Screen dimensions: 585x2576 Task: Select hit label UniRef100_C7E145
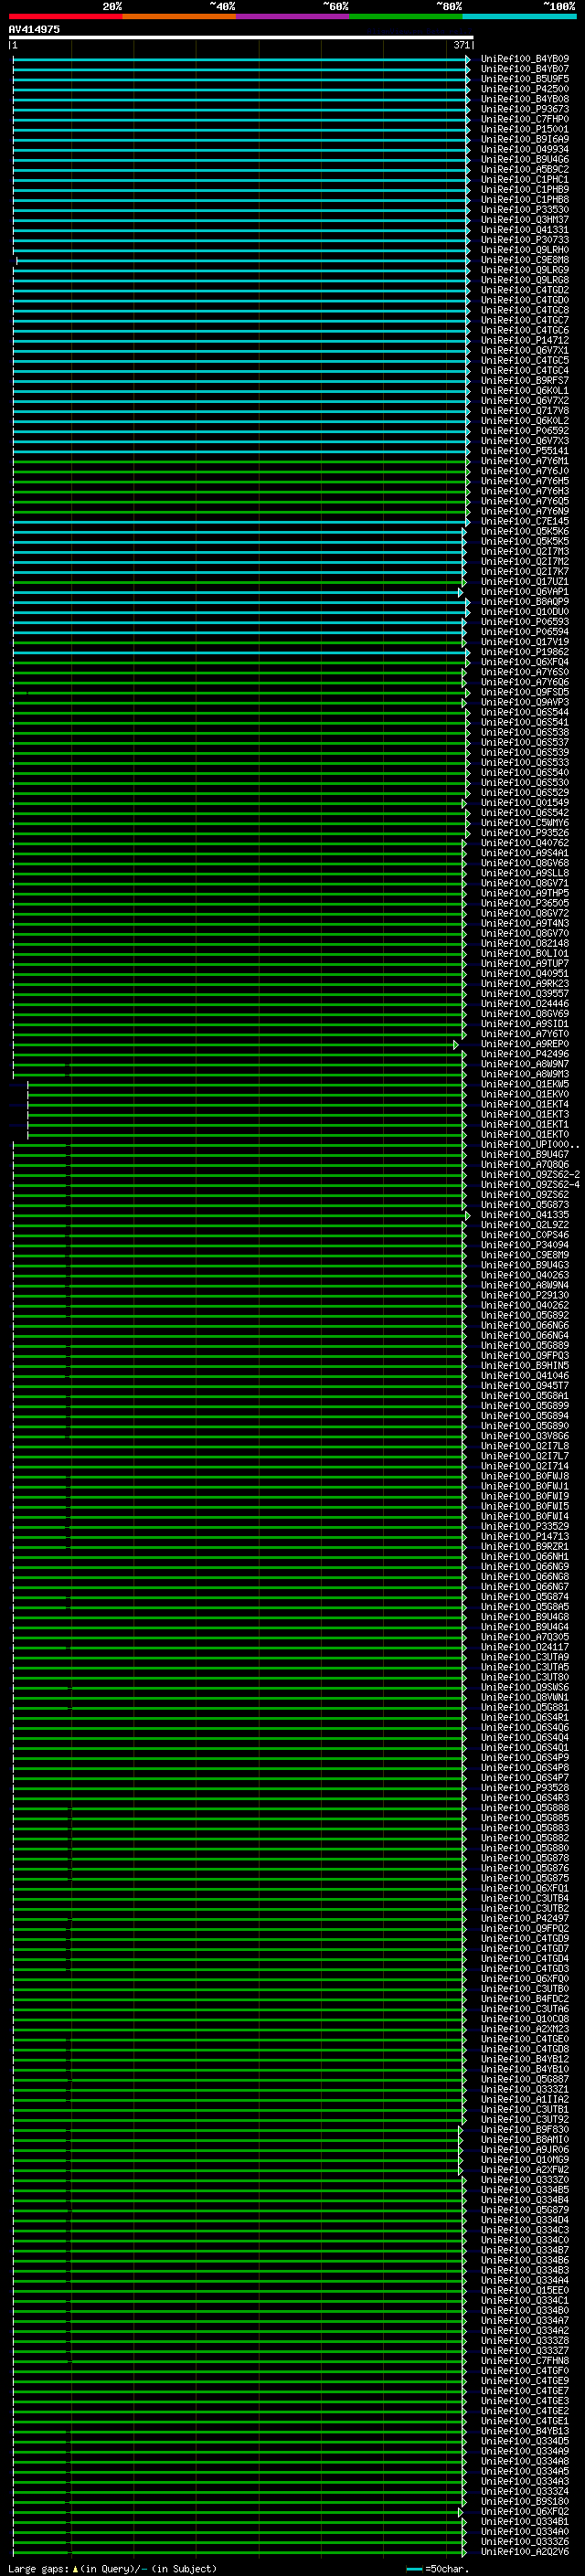(x=525, y=521)
